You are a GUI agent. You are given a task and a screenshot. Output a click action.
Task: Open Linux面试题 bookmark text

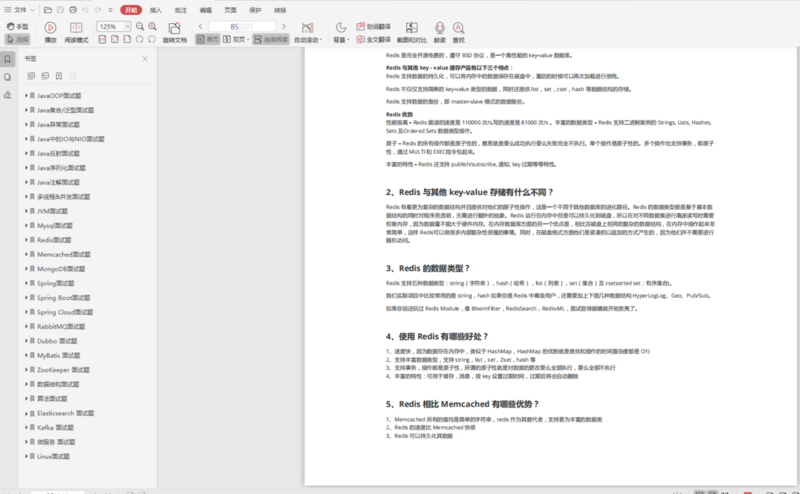pyautogui.click(x=53, y=456)
